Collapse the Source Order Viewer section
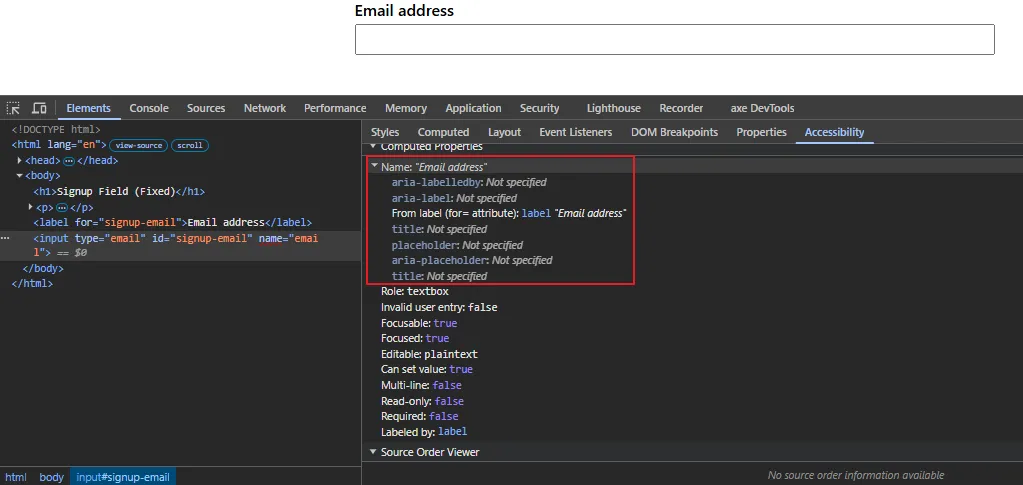This screenshot has height=485, width=1023. [373, 452]
